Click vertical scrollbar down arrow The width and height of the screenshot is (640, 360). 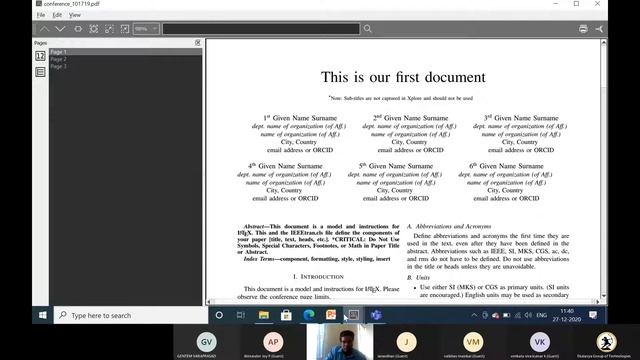click(604, 296)
